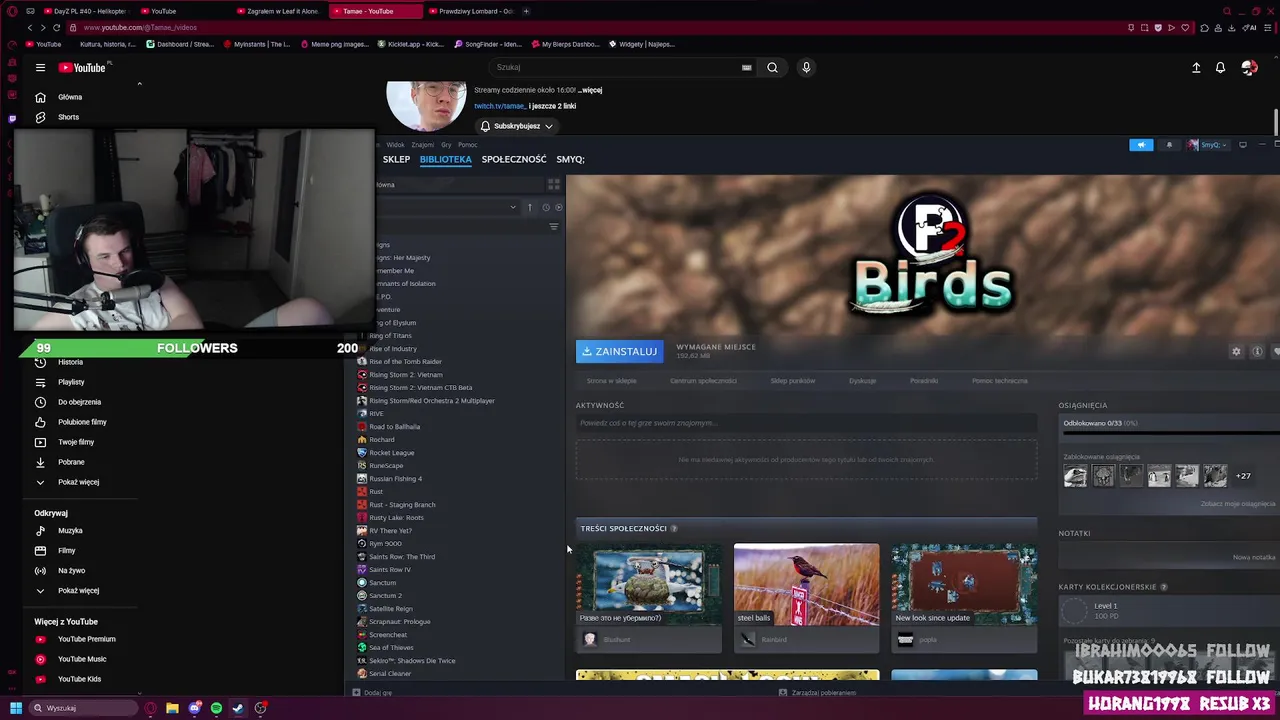
Task: Open Steam Pomoc menu
Action: [467, 145]
